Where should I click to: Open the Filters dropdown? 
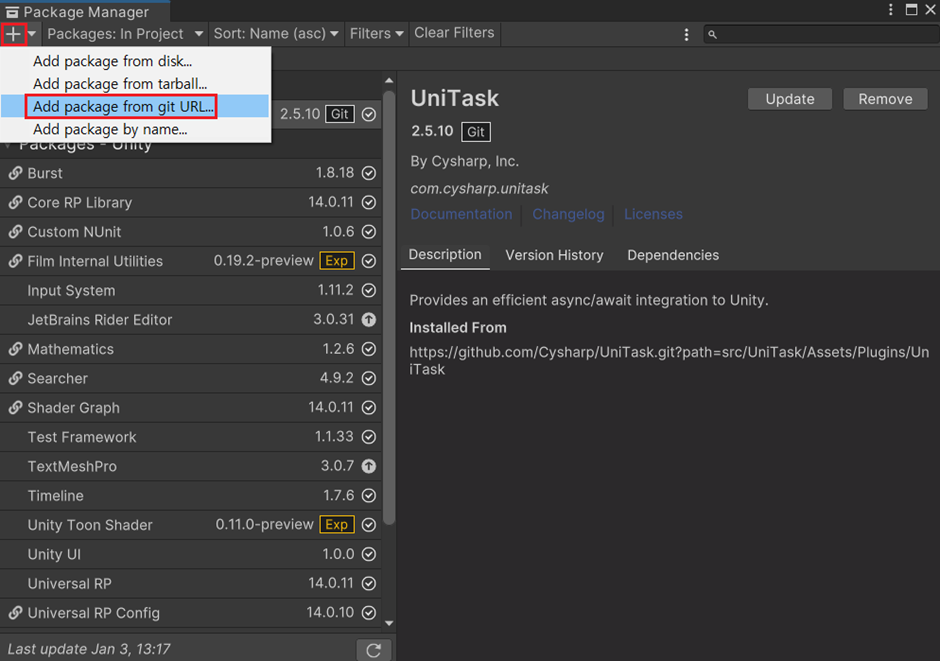[x=376, y=34]
